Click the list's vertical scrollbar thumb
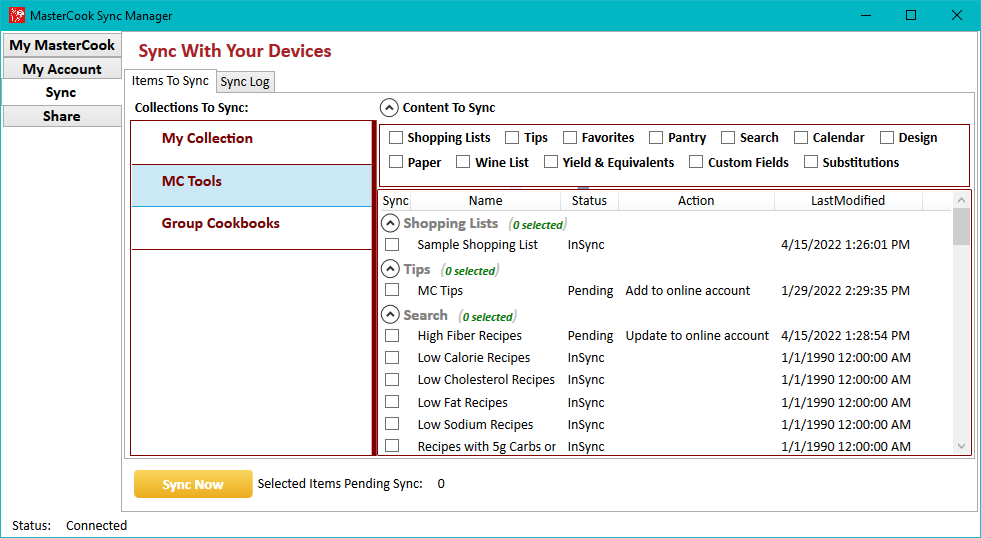Viewport: 981px width, 538px height. [962, 226]
